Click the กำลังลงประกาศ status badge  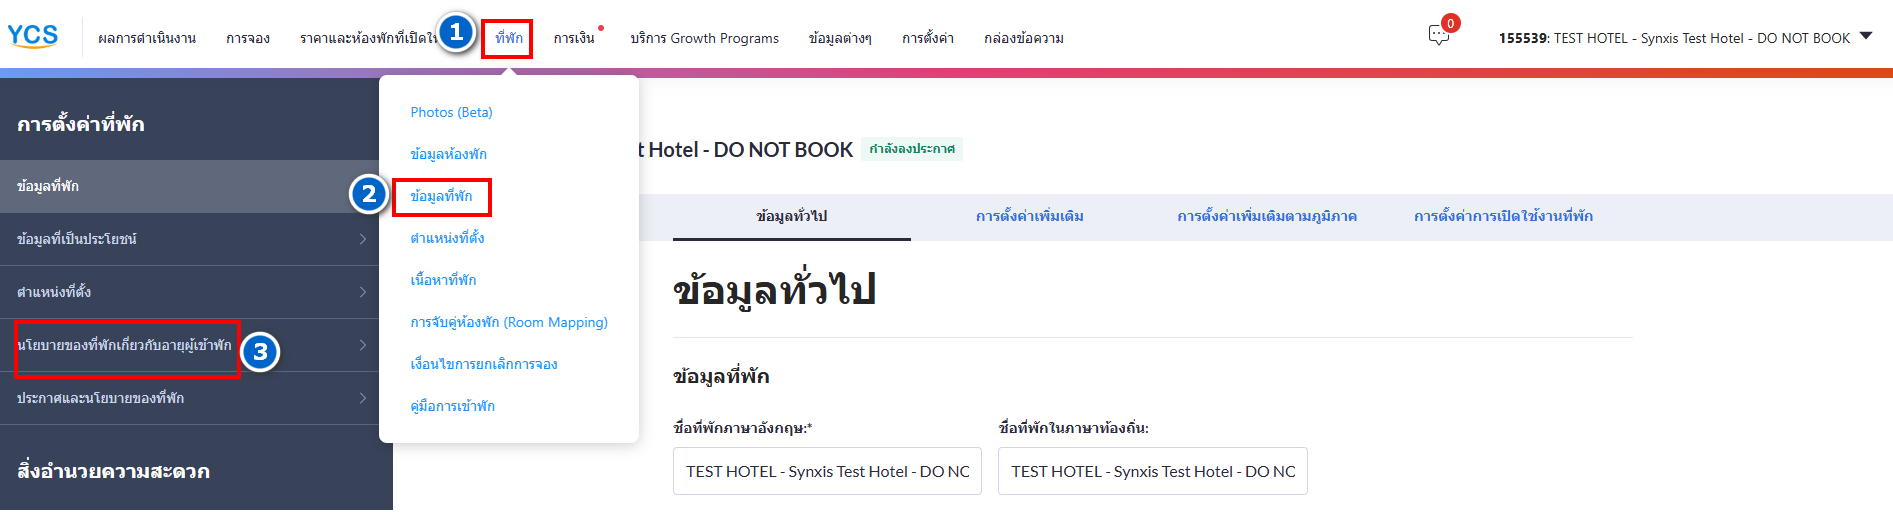[912, 149]
